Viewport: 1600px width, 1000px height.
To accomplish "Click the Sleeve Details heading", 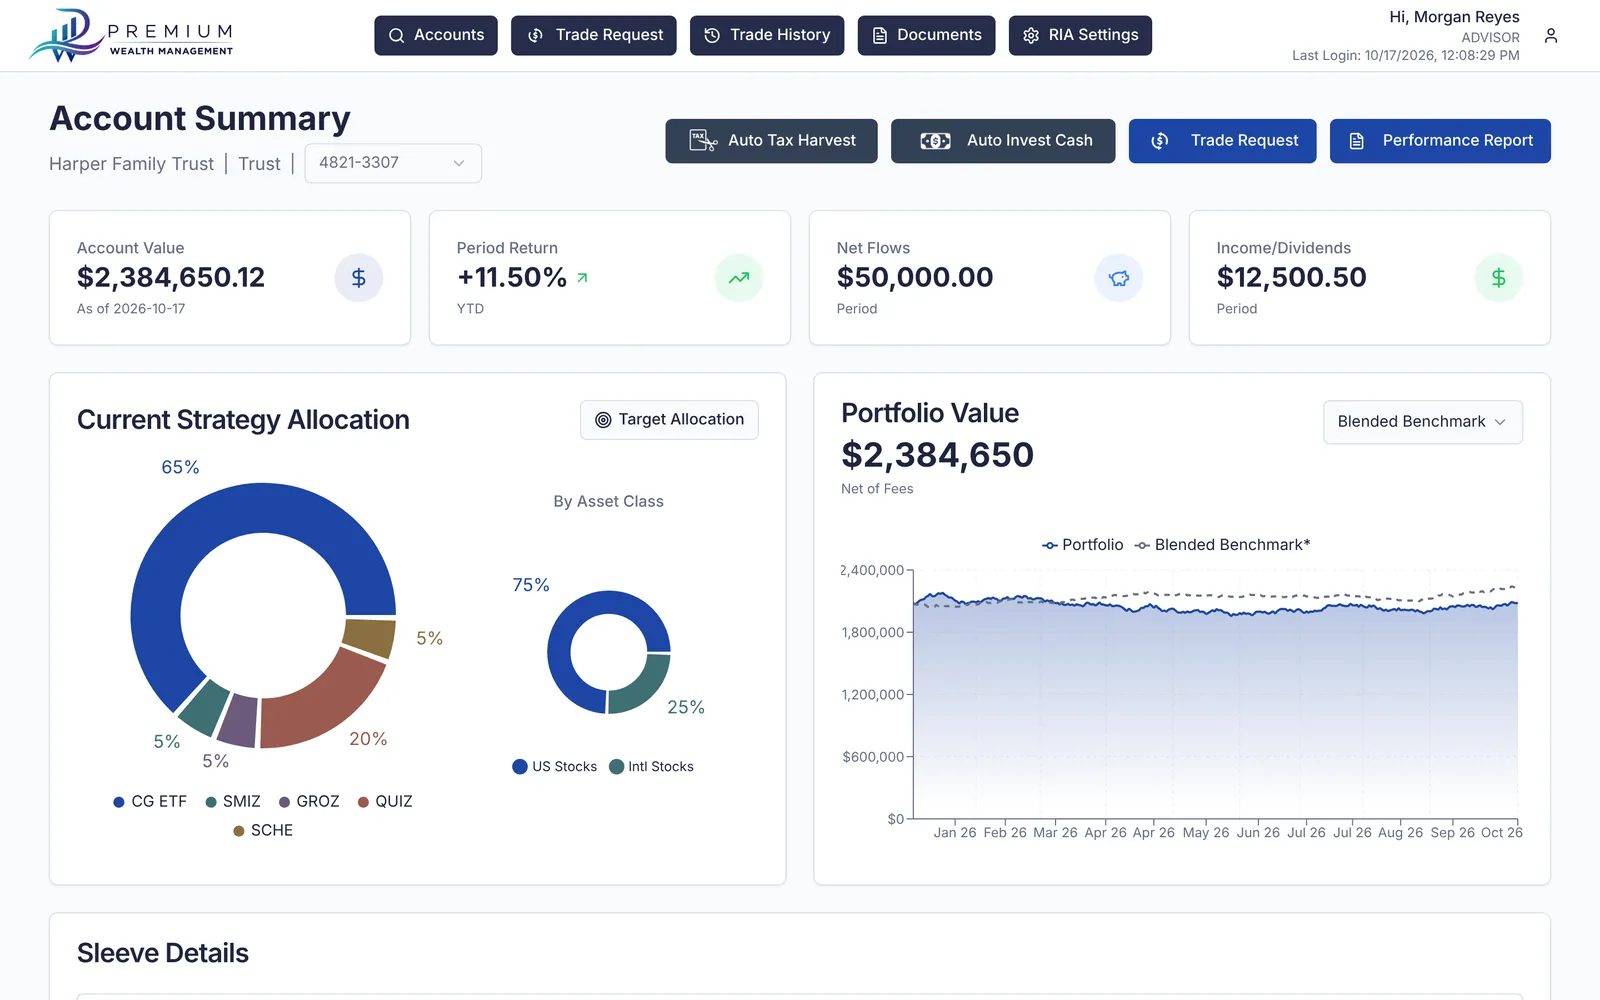I will (163, 953).
